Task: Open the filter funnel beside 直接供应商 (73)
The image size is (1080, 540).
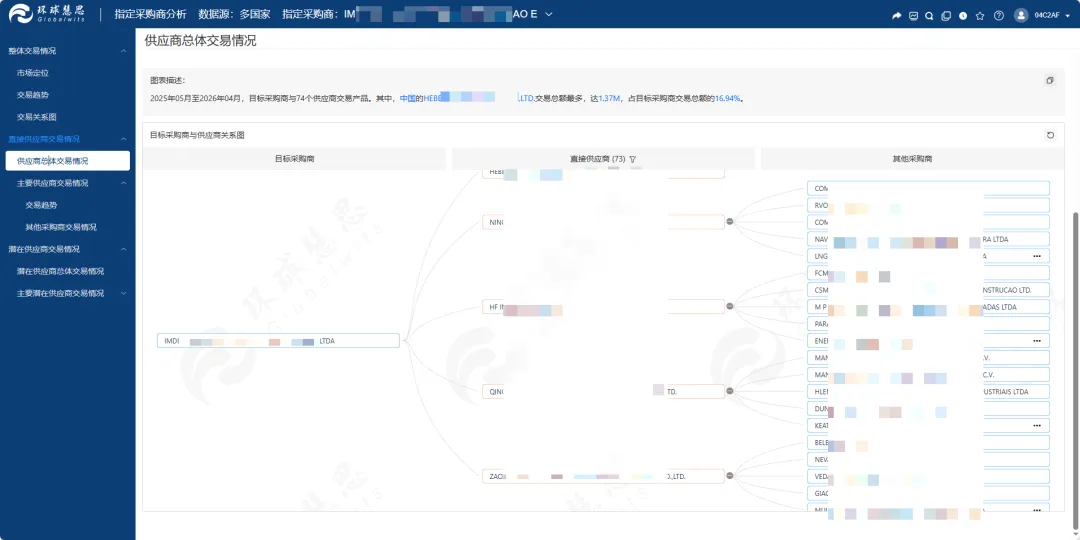Action: click(633, 159)
